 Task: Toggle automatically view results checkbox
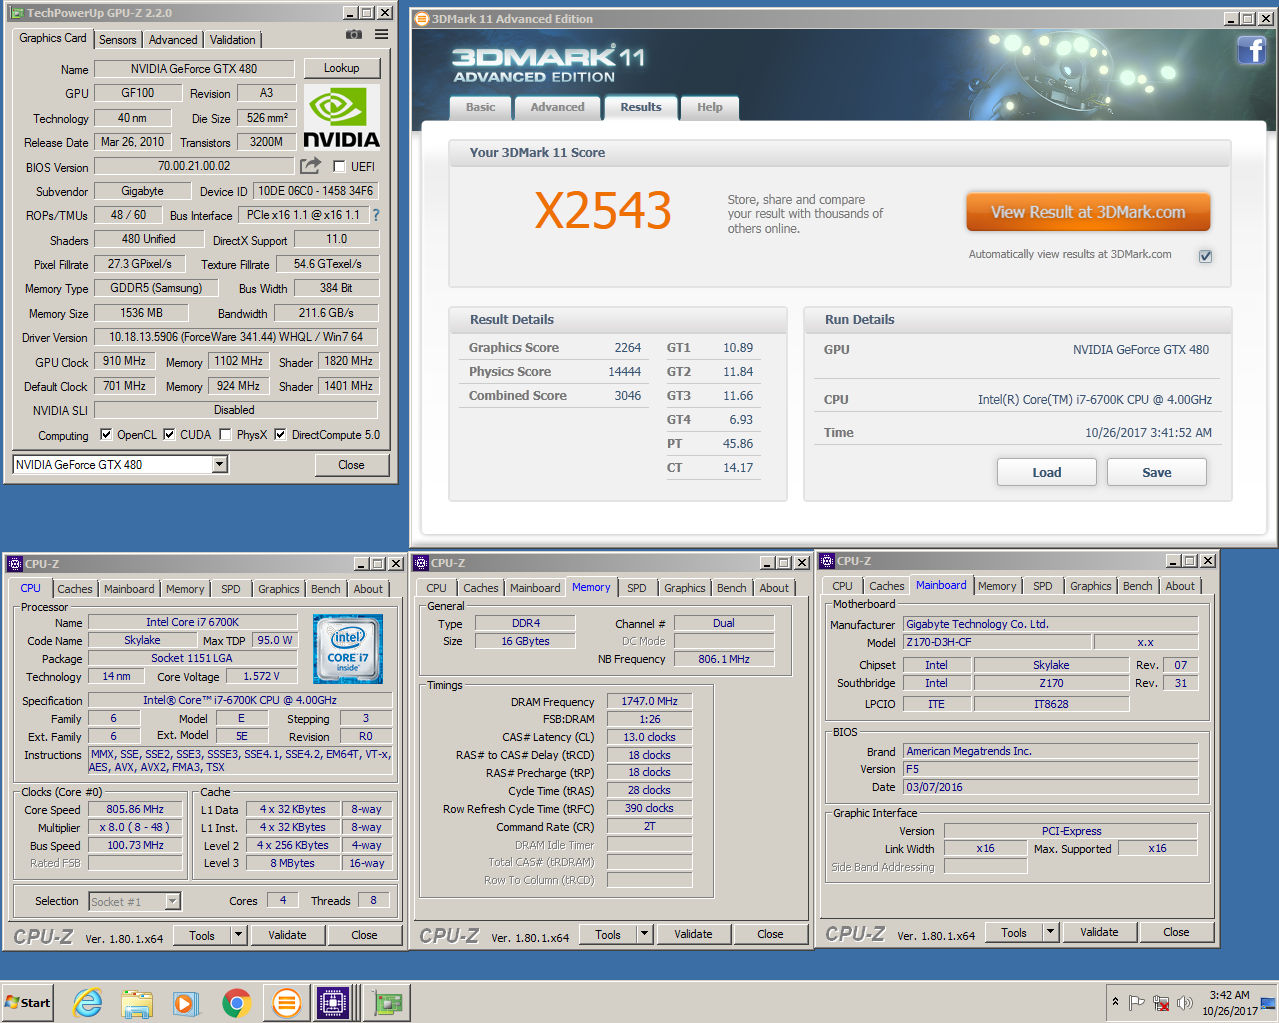1205,256
